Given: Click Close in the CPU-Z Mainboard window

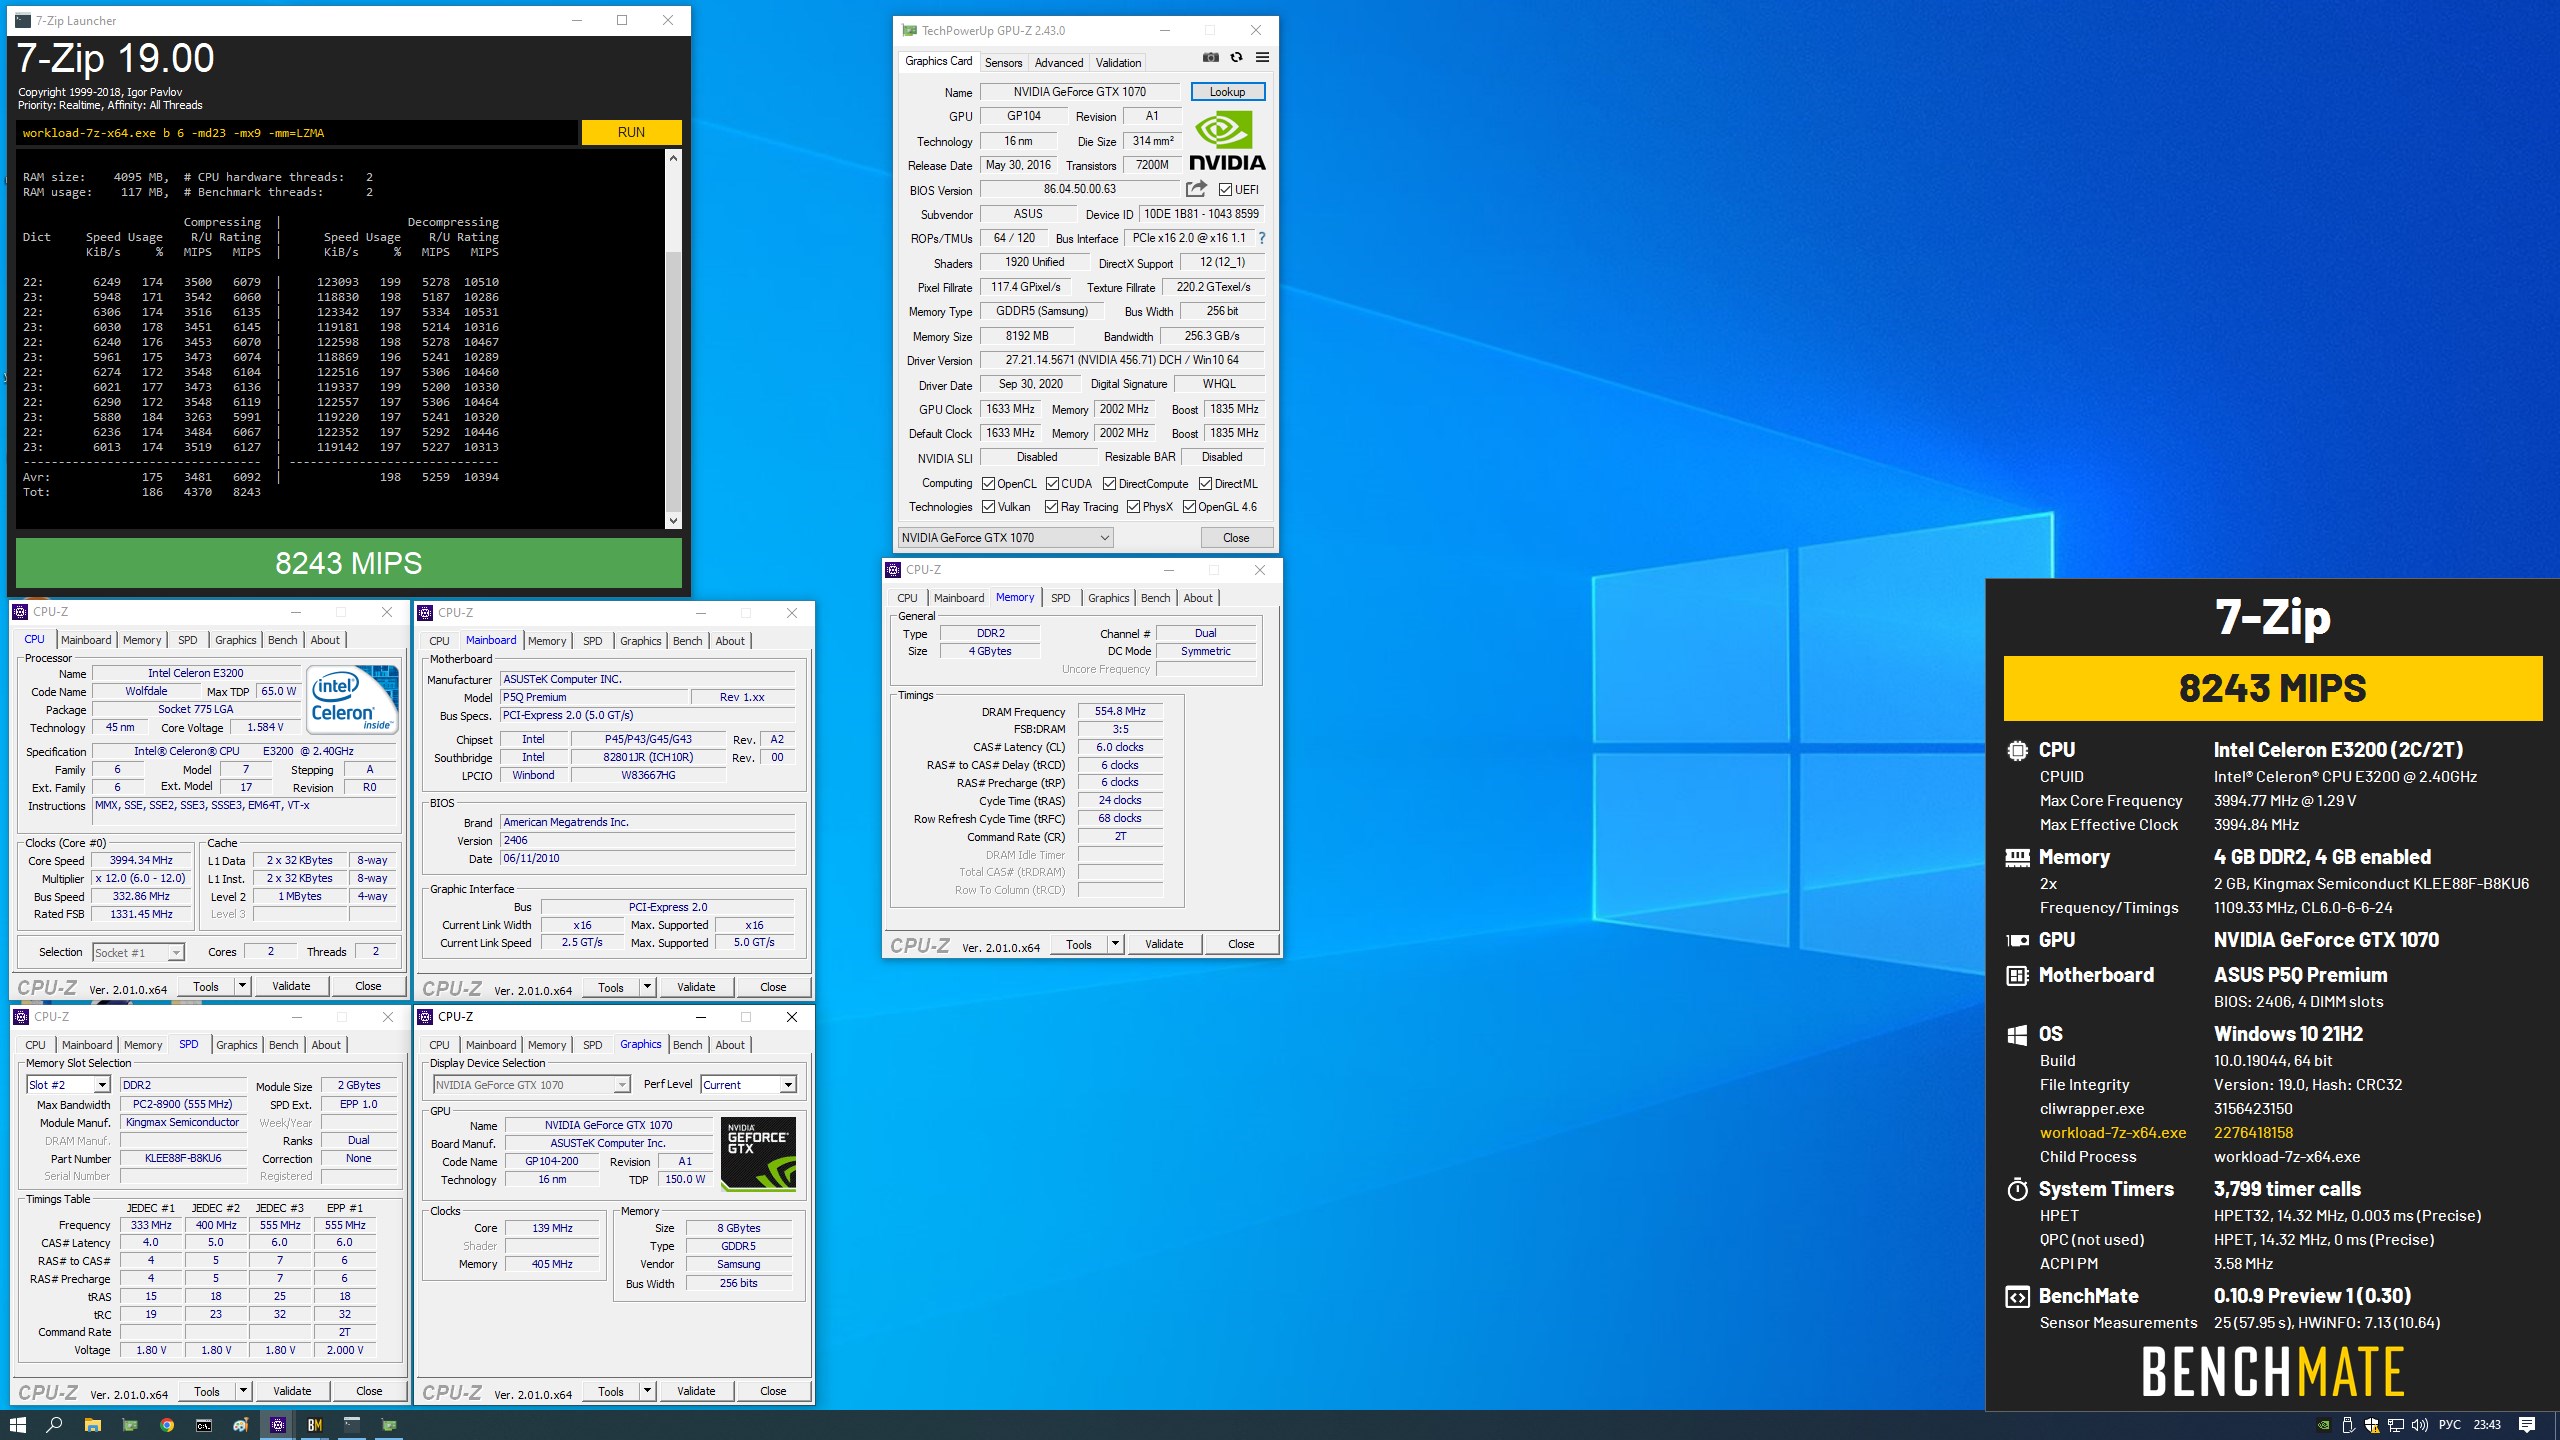Looking at the screenshot, I should [773, 987].
